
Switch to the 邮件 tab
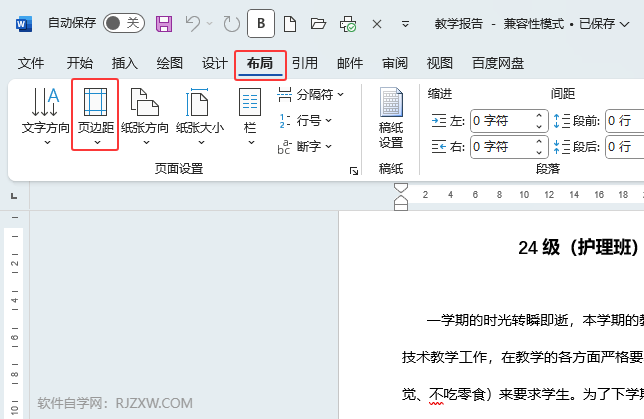tap(350, 63)
